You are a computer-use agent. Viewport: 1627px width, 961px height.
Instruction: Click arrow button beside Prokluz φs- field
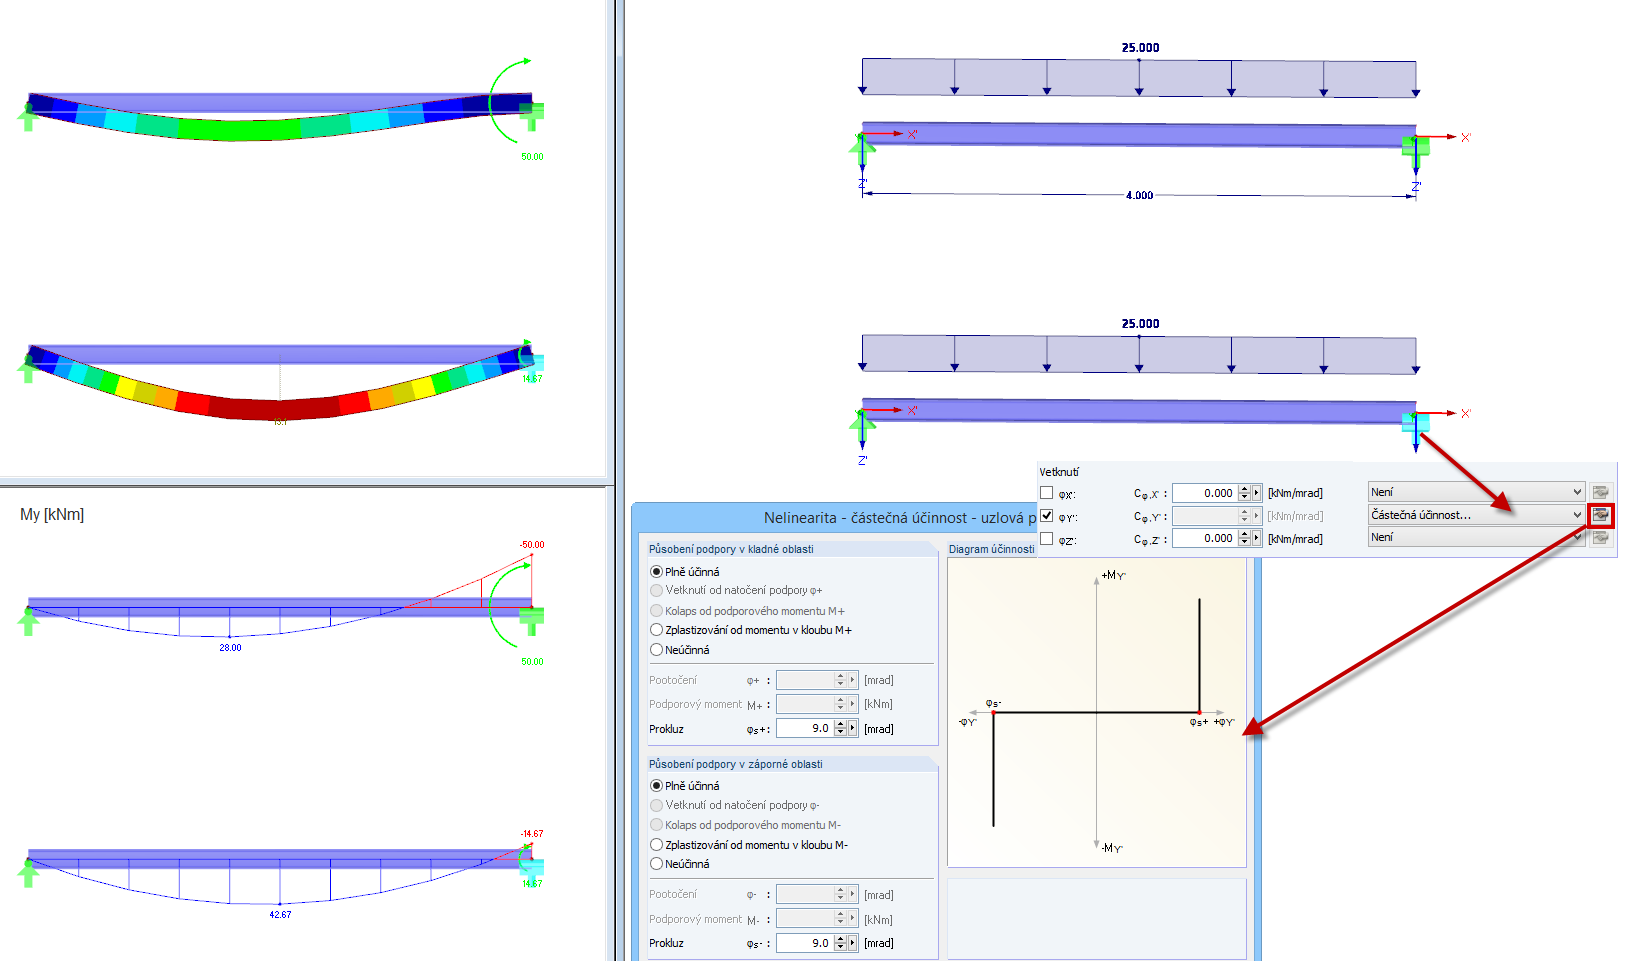pos(853,943)
